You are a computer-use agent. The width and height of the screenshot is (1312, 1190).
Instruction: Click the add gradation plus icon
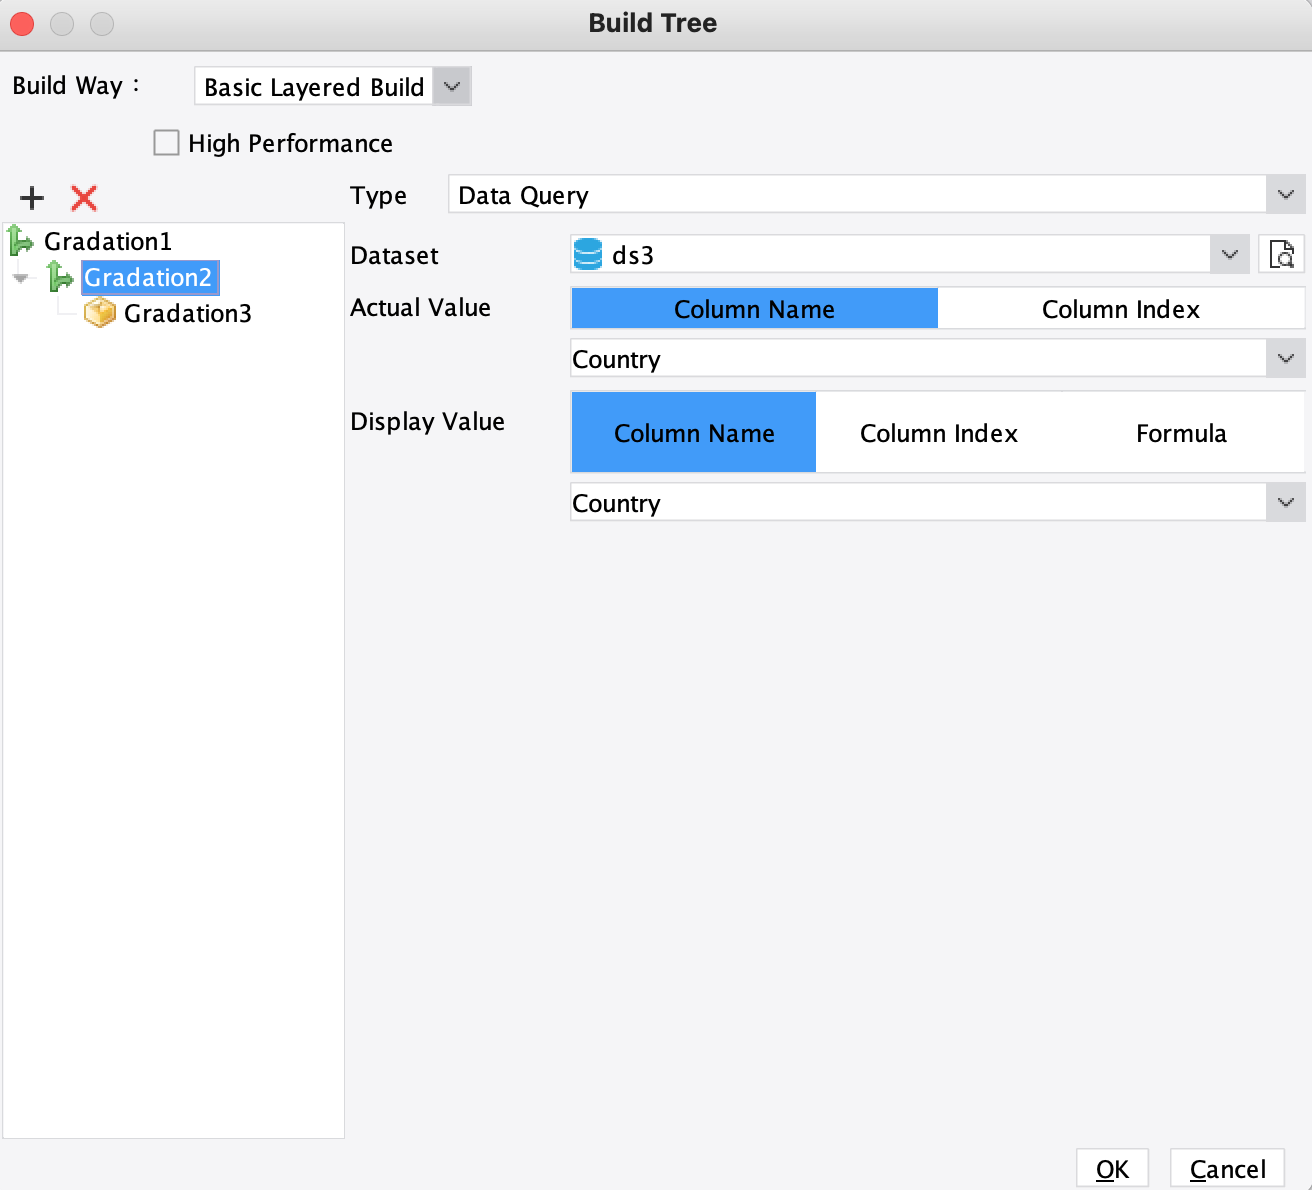point(31,198)
